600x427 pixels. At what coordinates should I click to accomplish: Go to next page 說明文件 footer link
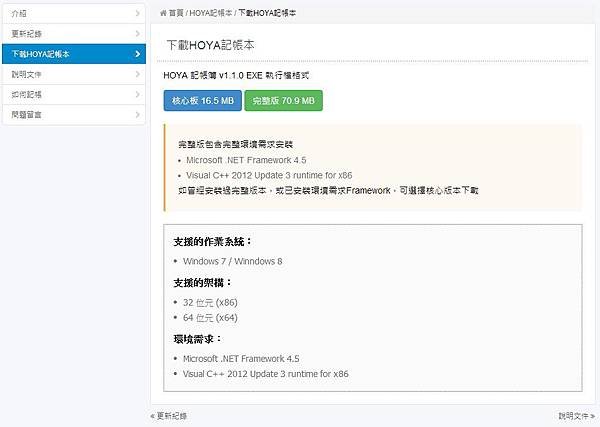click(x=576, y=416)
